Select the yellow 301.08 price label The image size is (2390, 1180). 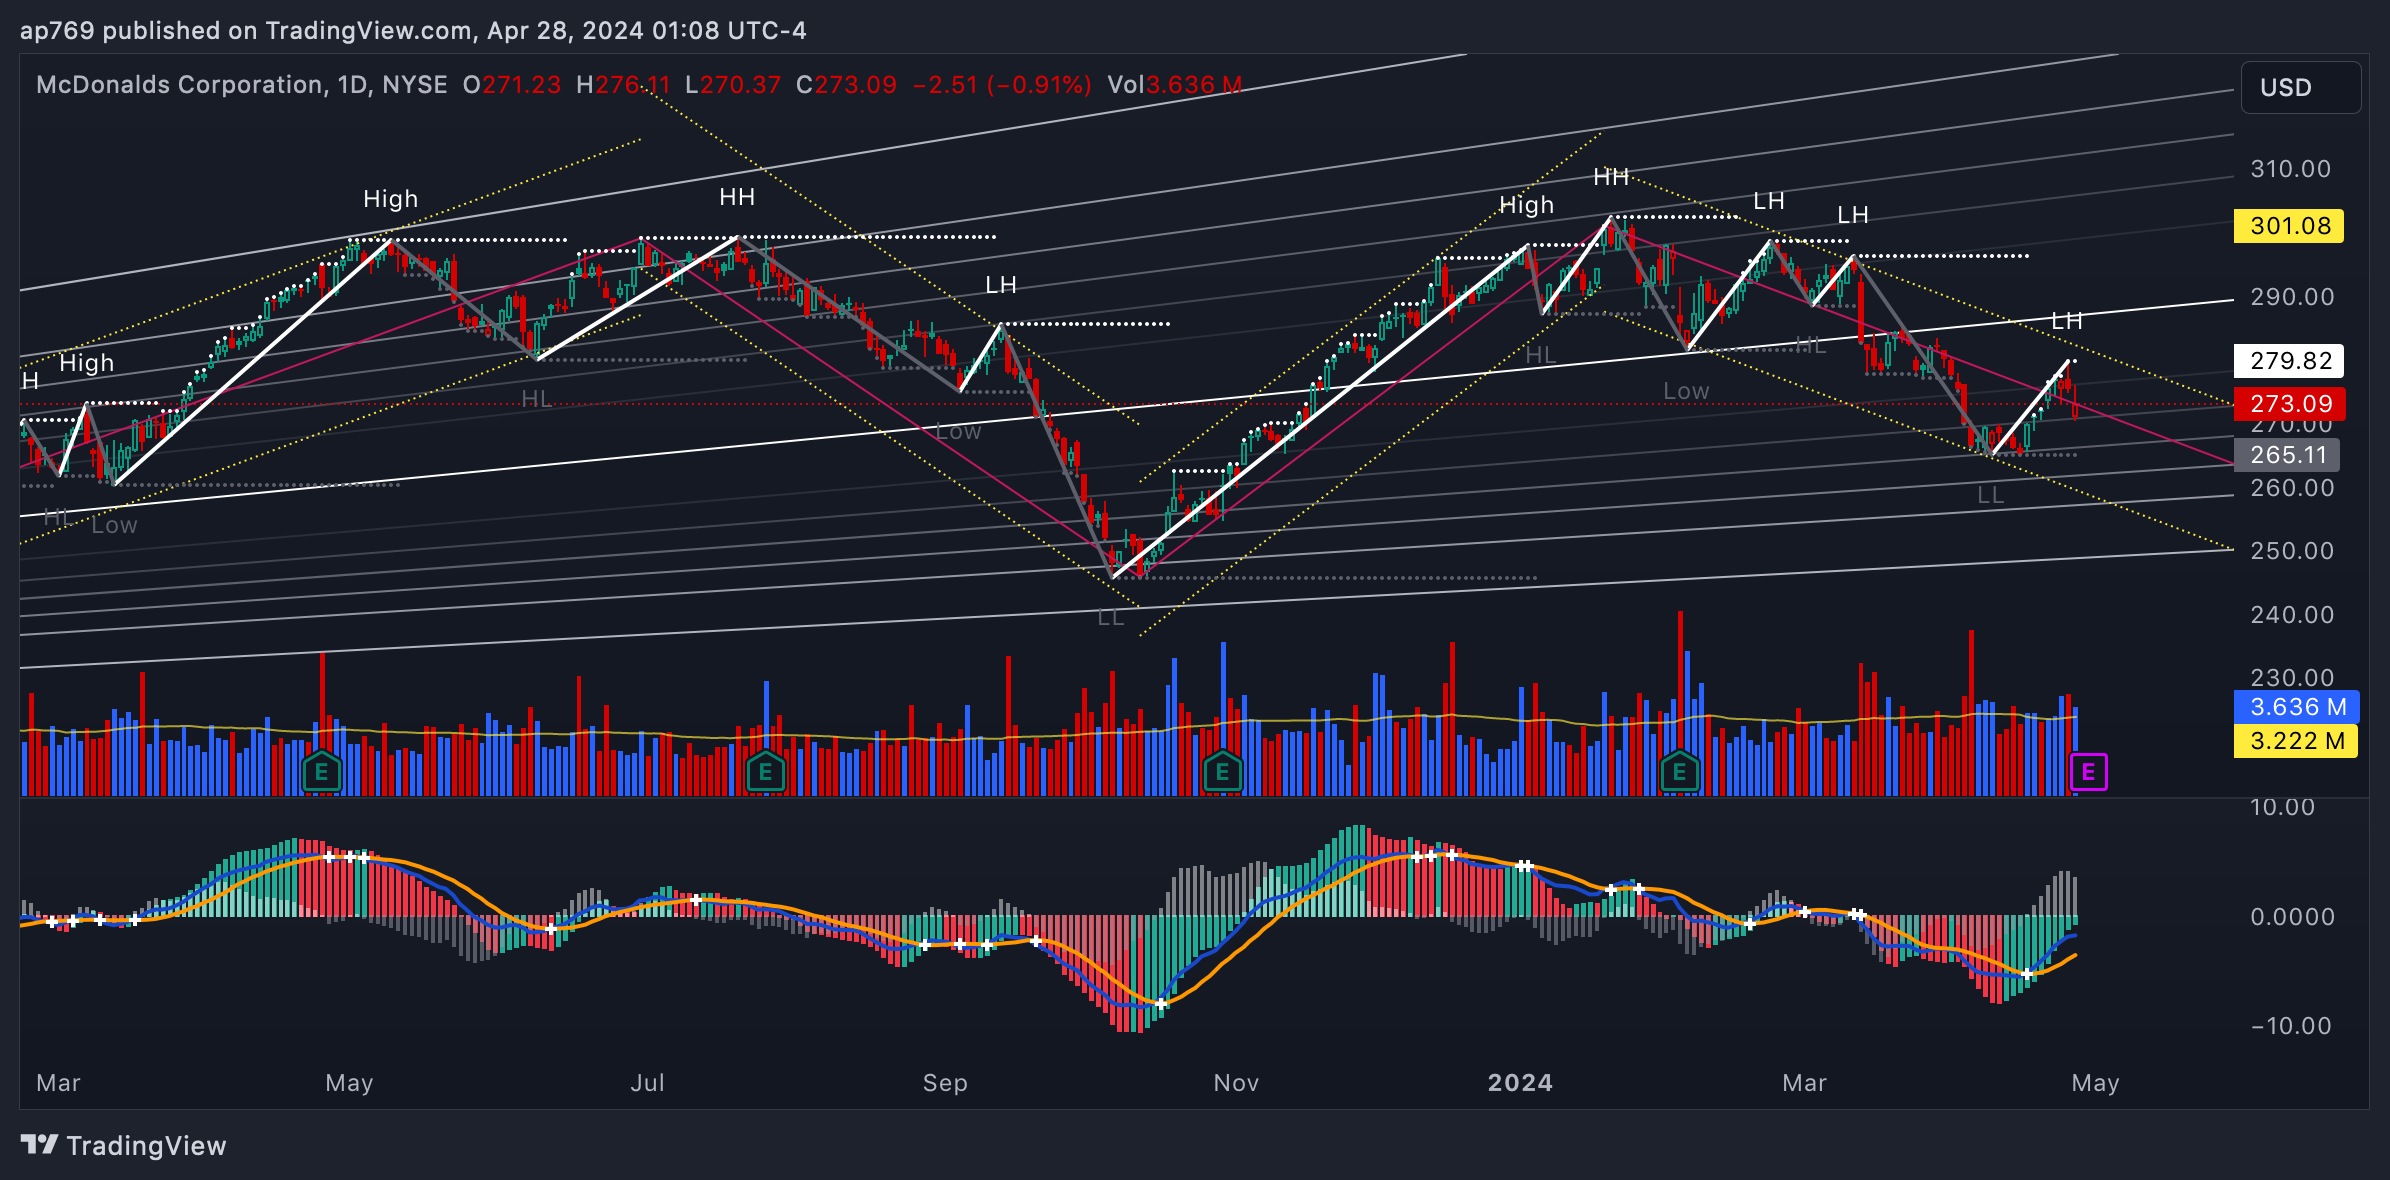[2289, 226]
